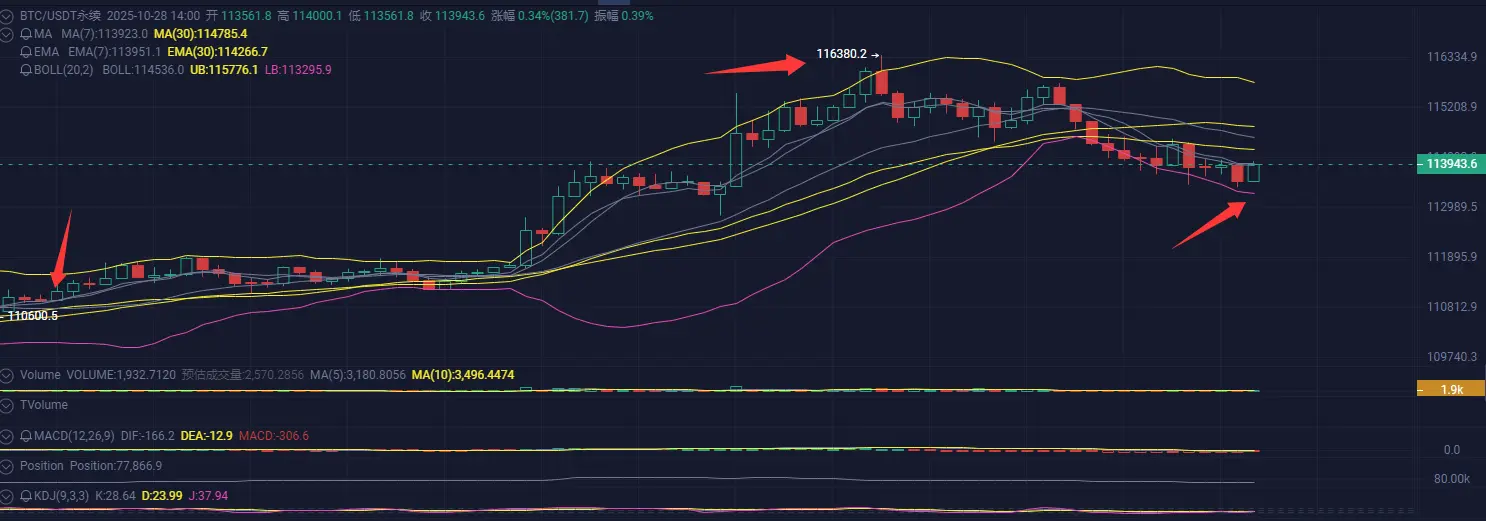Click the D:23.99 value

[162, 496]
